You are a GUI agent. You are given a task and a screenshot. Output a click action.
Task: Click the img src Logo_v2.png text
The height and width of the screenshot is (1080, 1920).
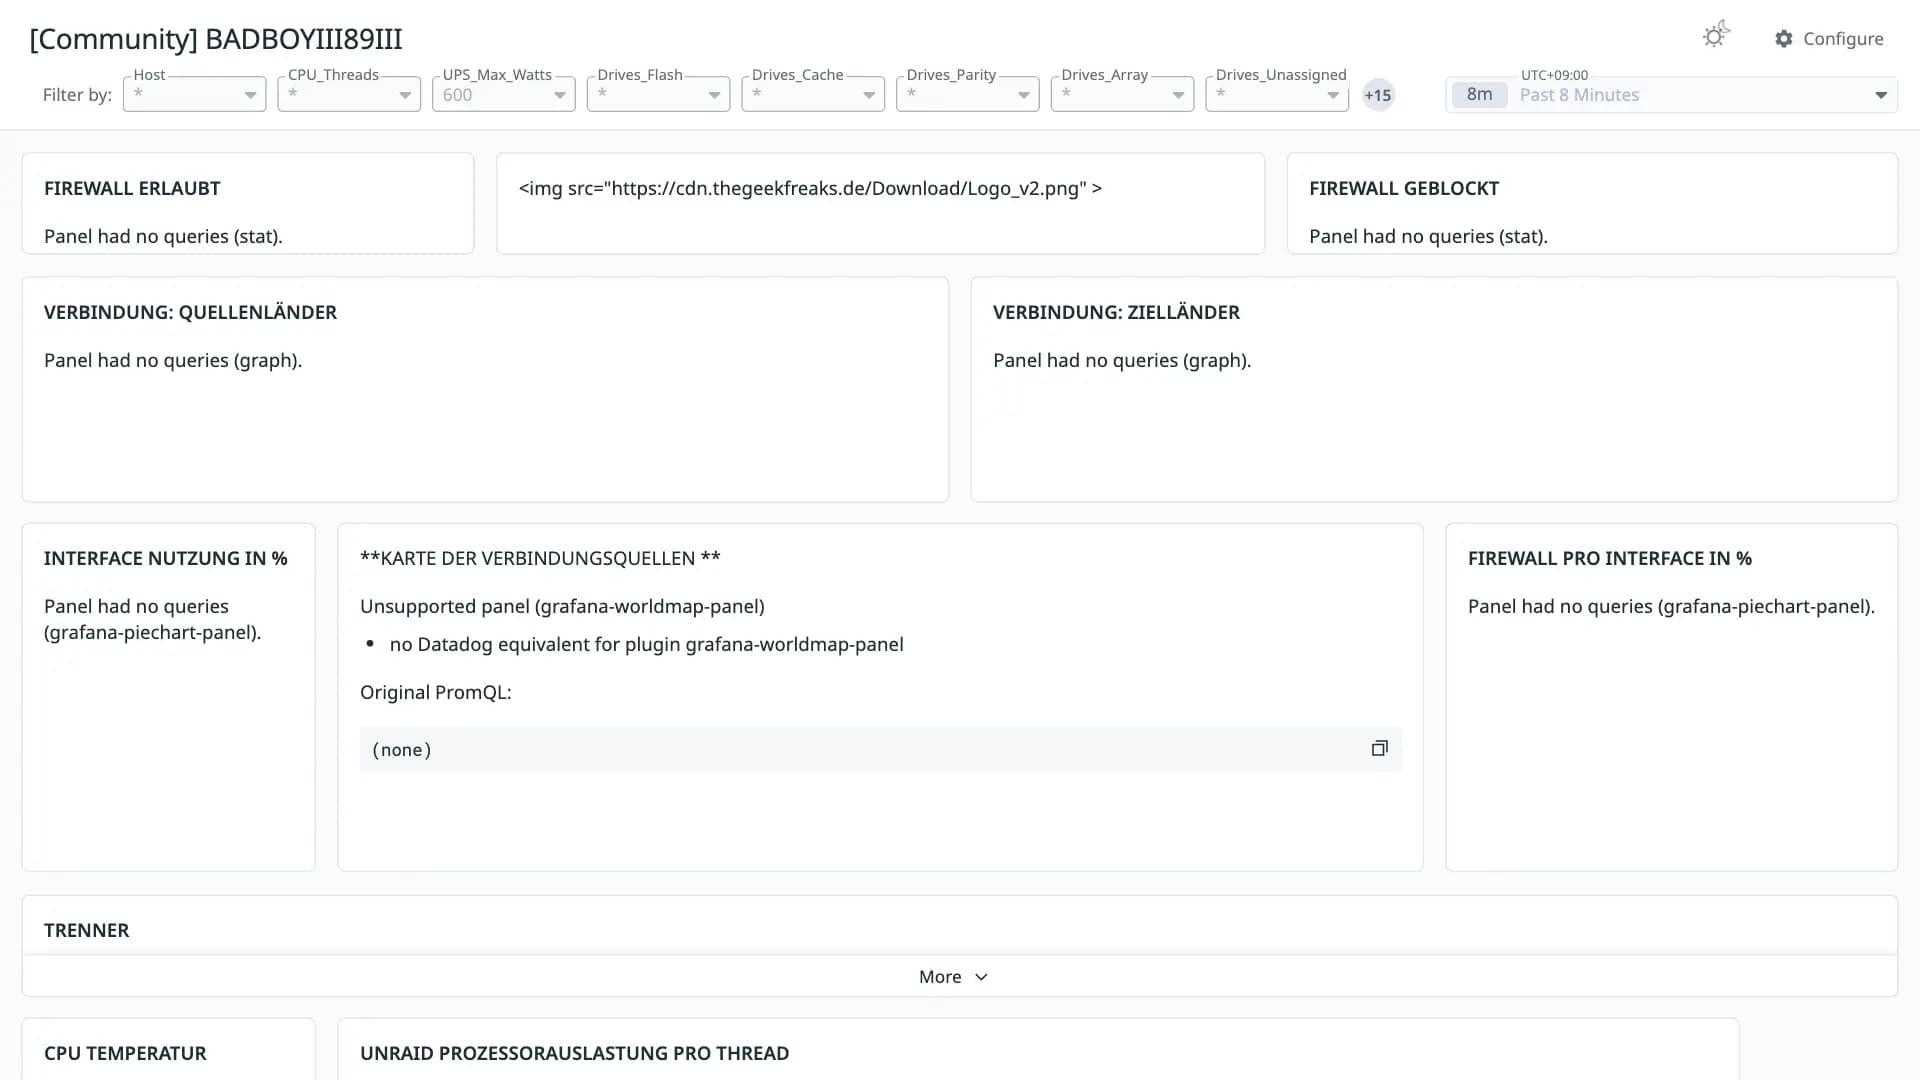point(810,188)
